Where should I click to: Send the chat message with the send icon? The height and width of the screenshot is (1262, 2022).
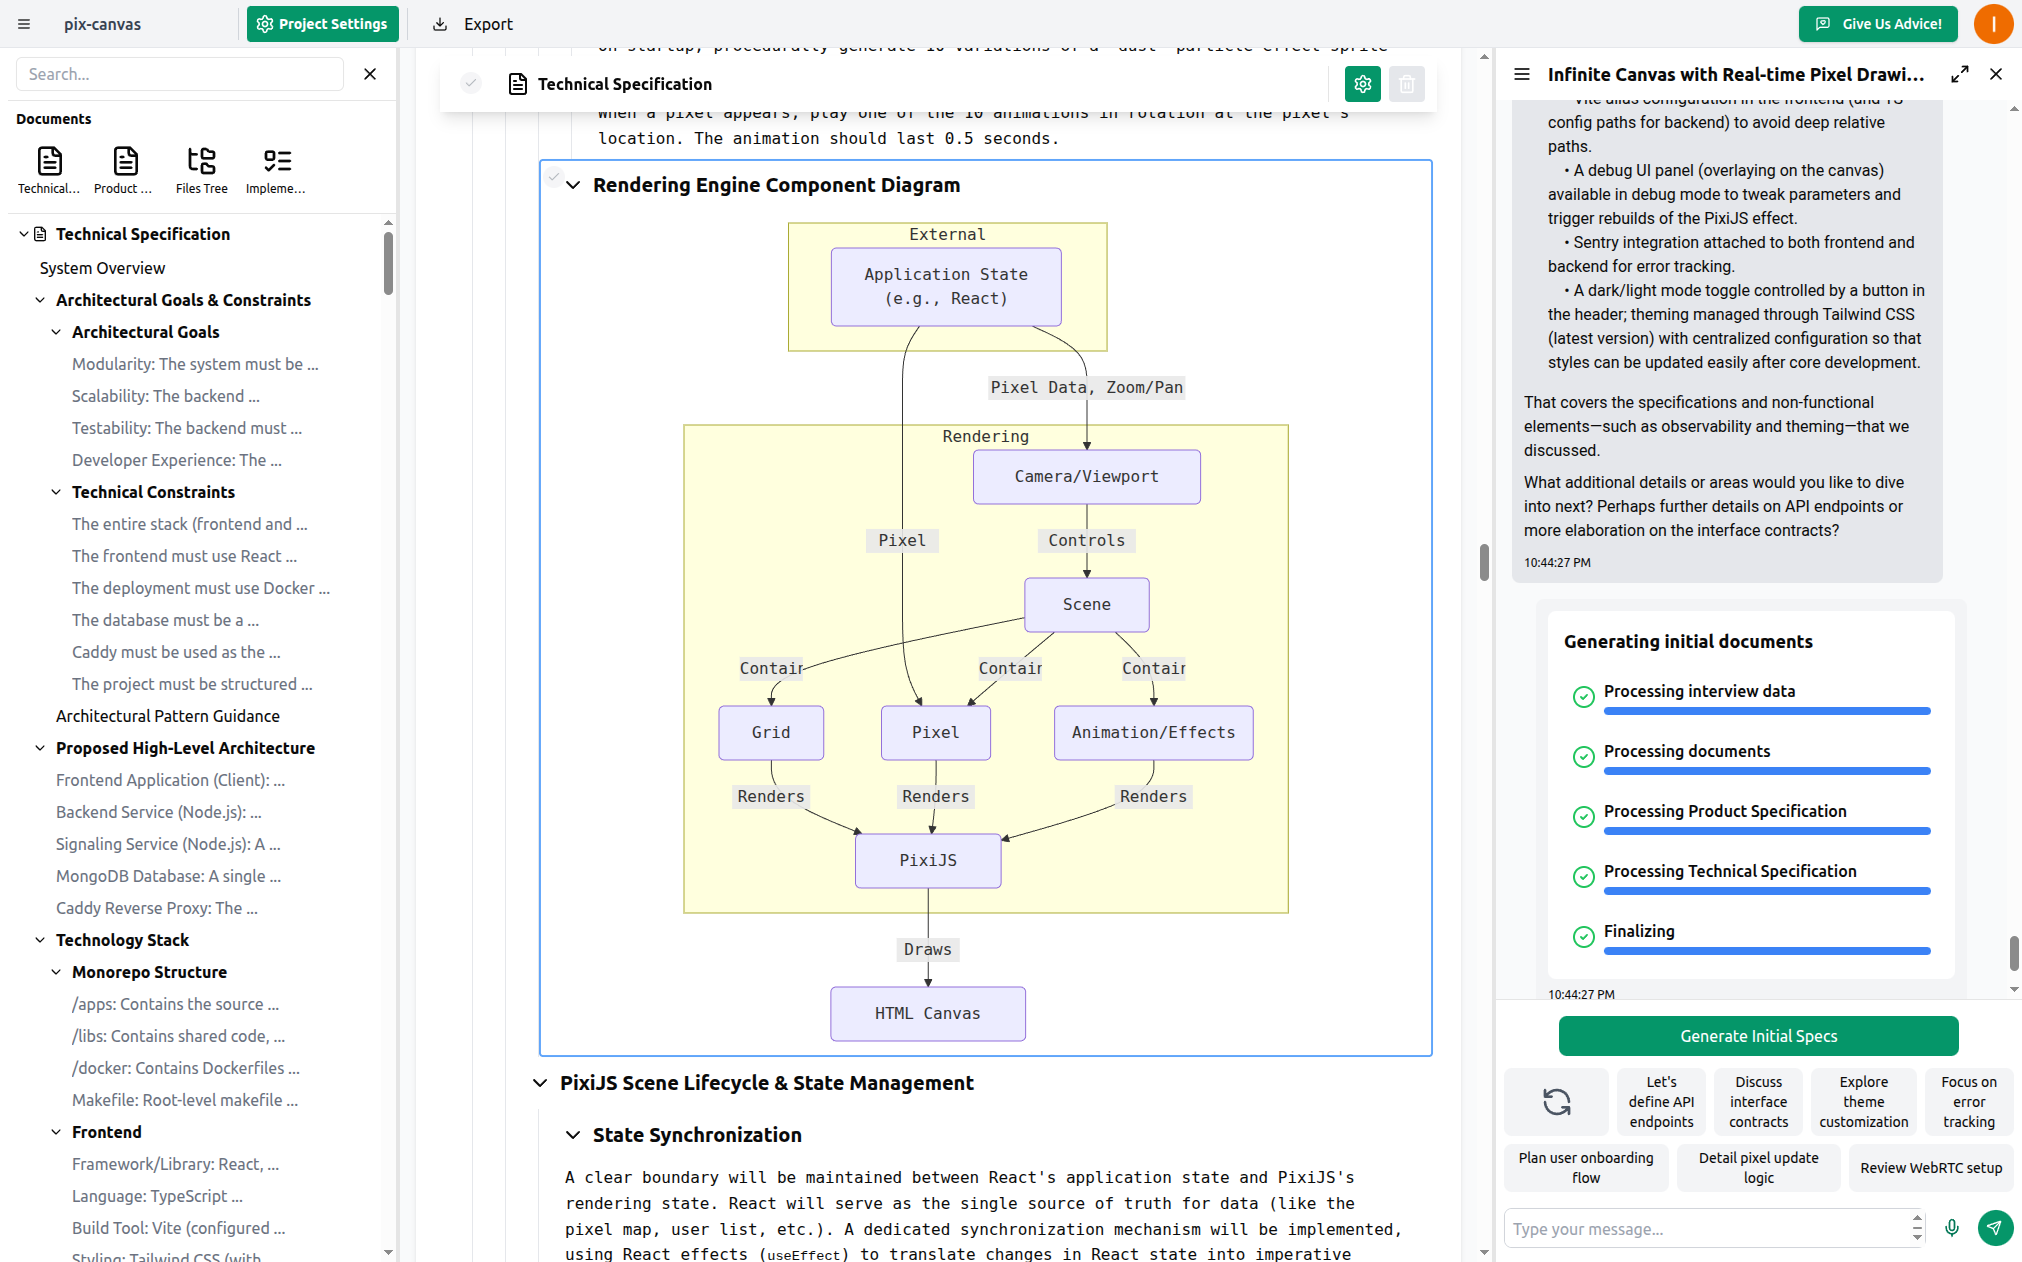(x=1995, y=1228)
